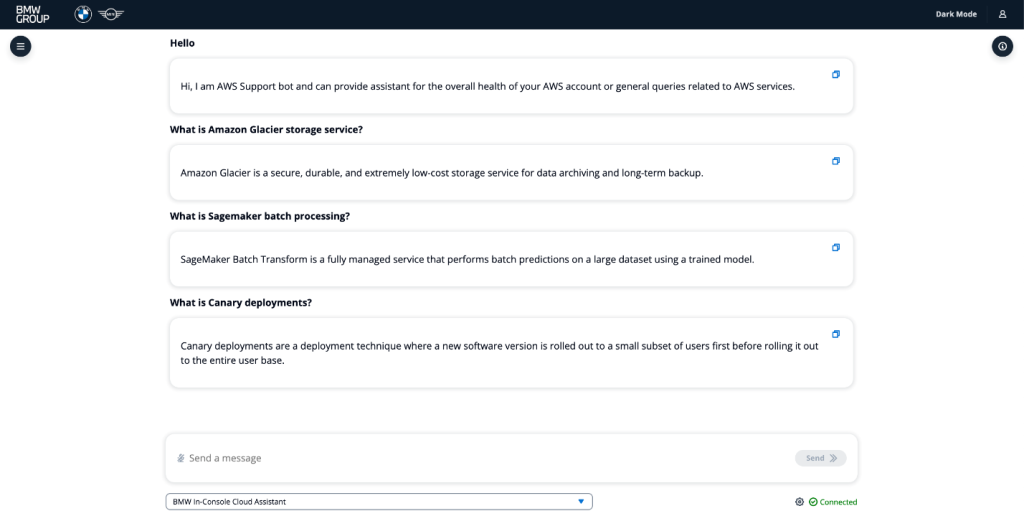This screenshot has height=516, width=1024.
Task: Toggle Dark Mode in header
Action: click(956, 14)
